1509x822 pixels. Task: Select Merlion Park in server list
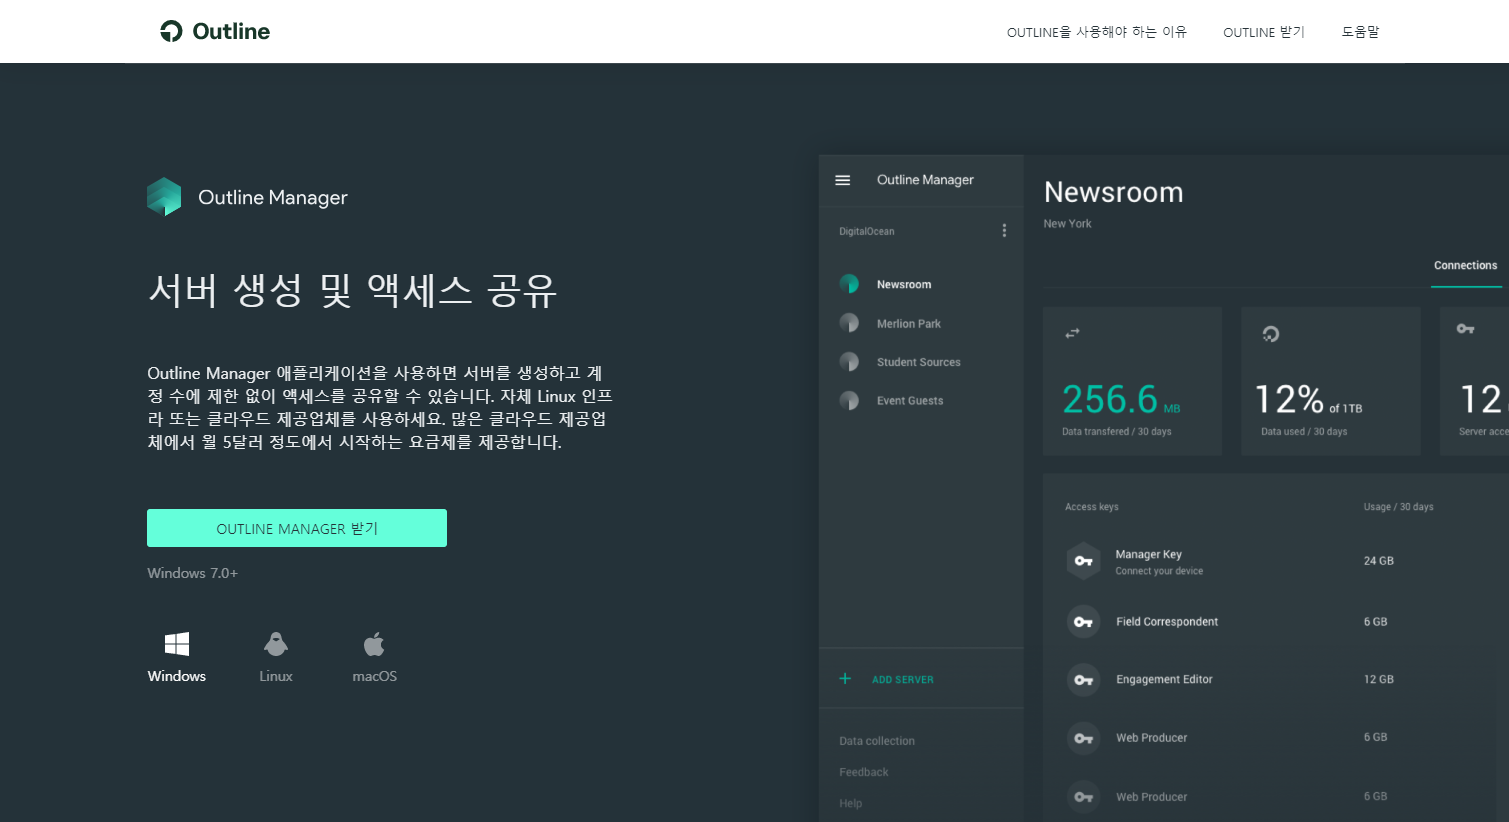[x=909, y=324]
